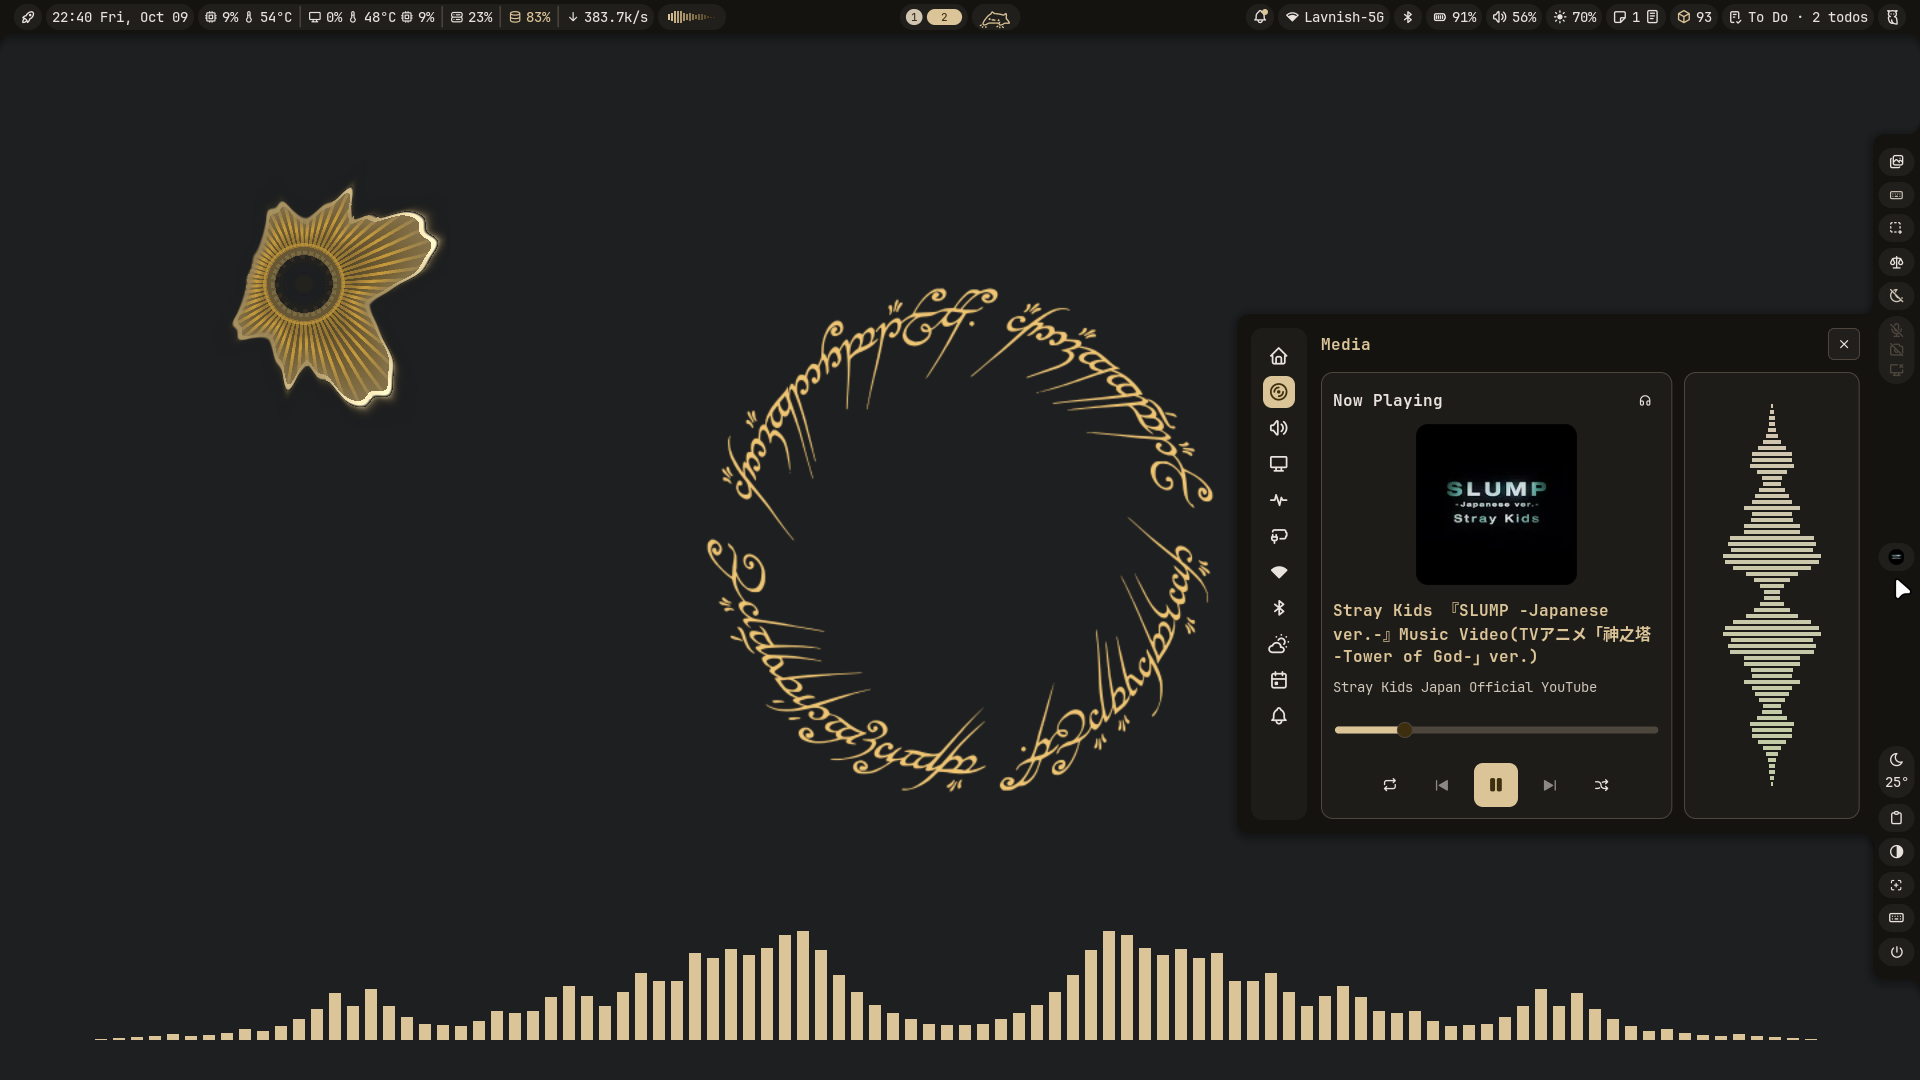
Task: Switch to workspace 1 in the top bar
Action: point(914,17)
